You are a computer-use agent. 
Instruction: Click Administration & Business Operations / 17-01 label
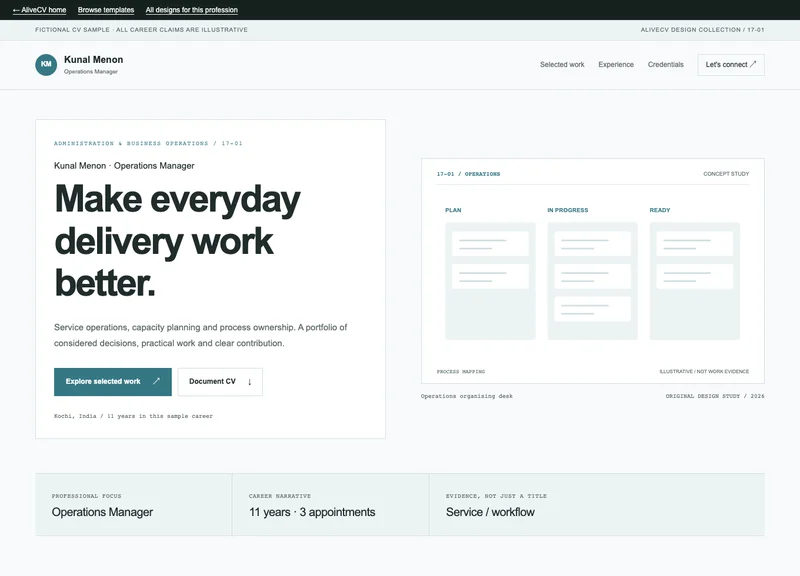click(148, 143)
